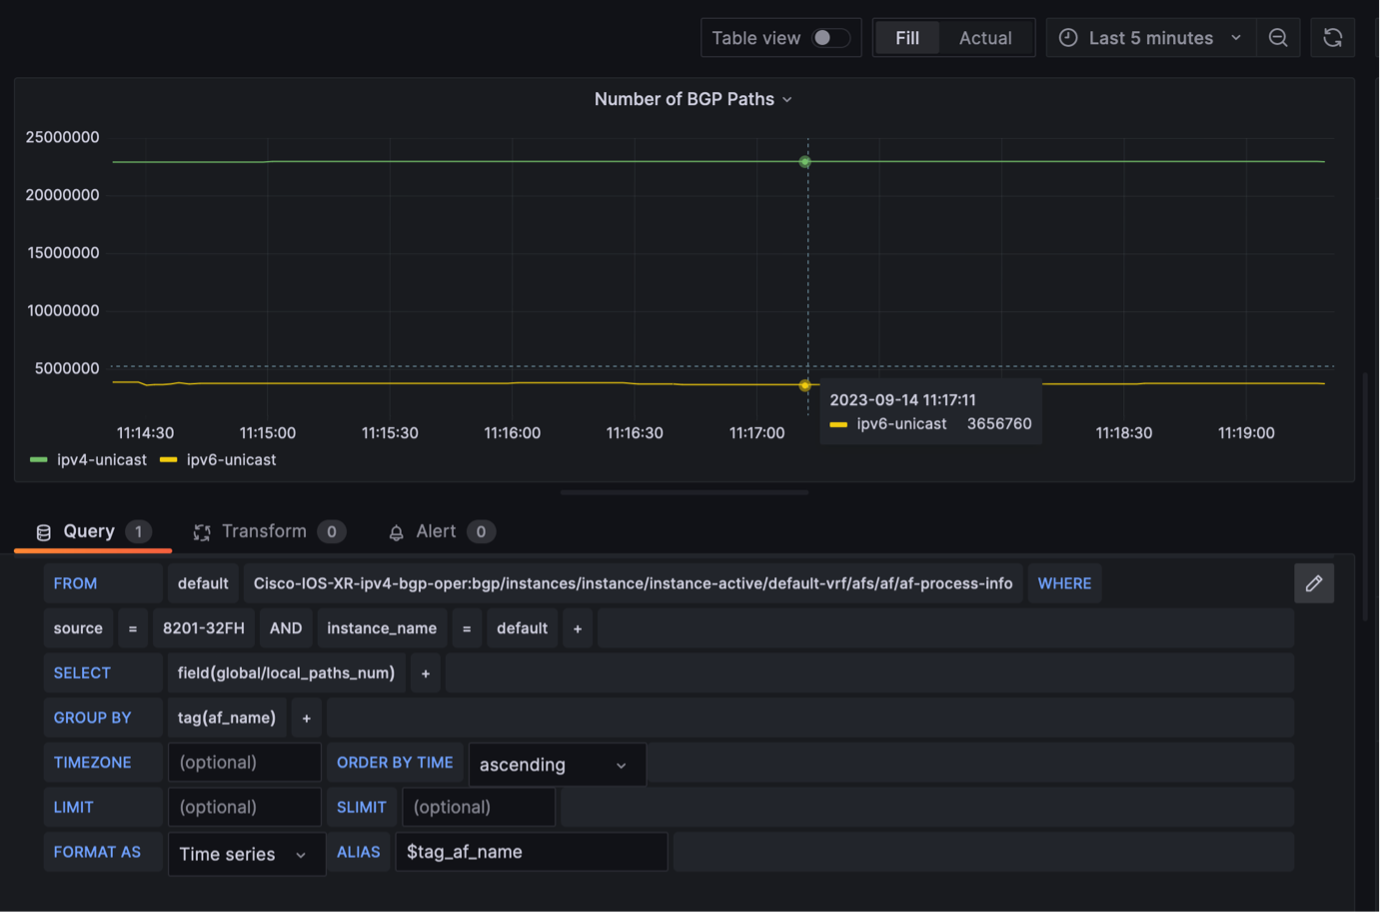The height and width of the screenshot is (916, 1384).
Task: Click the clock icon in time picker
Action: point(1068,38)
